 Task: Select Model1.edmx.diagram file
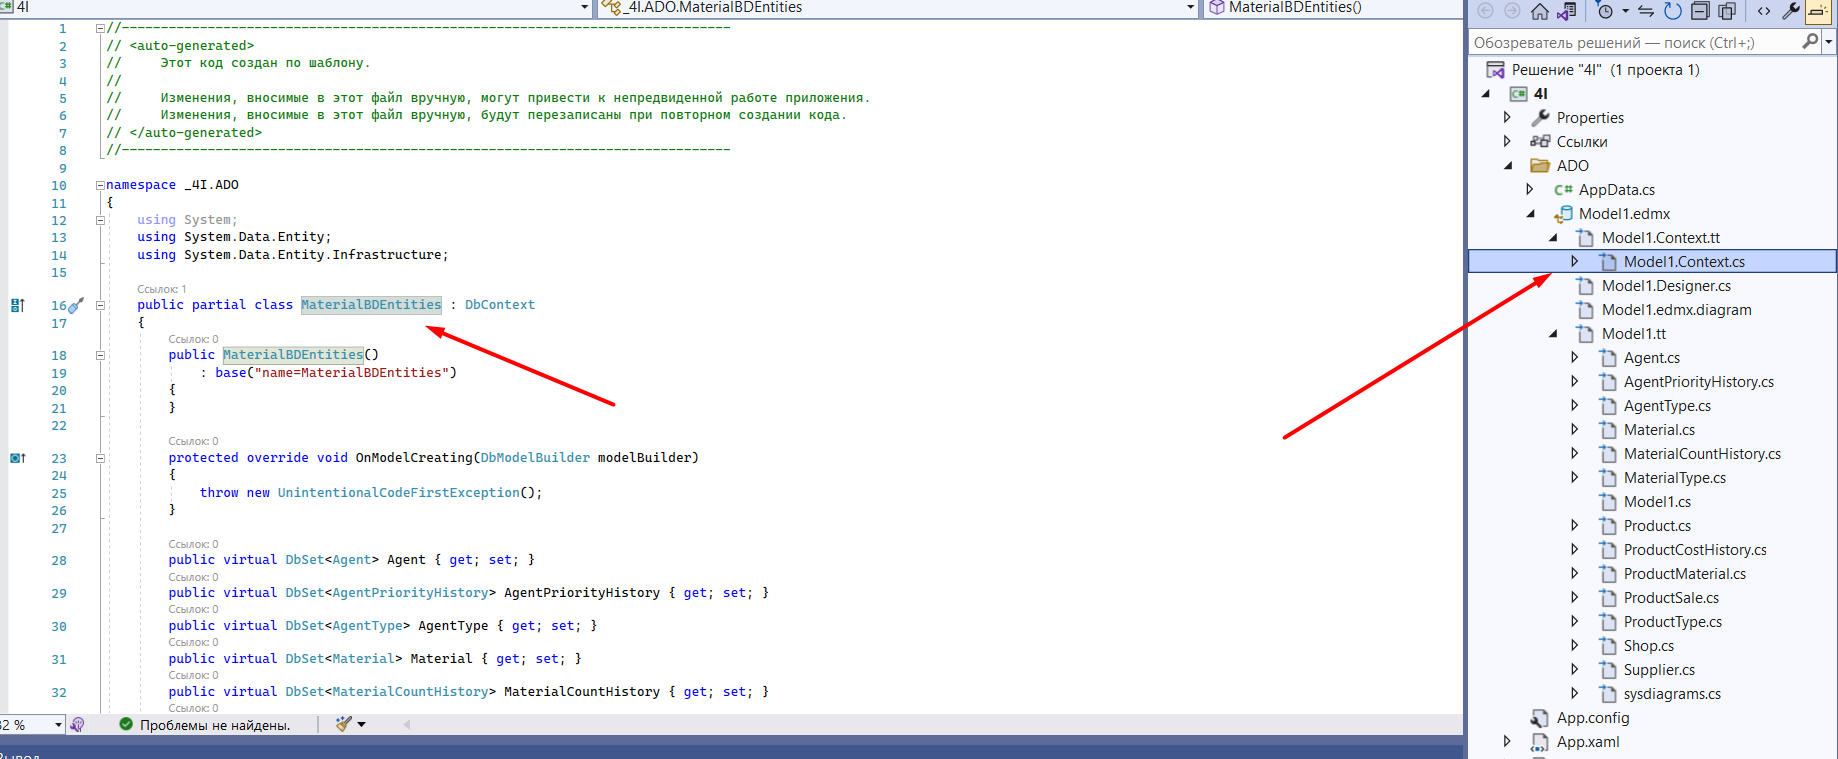tap(1677, 310)
